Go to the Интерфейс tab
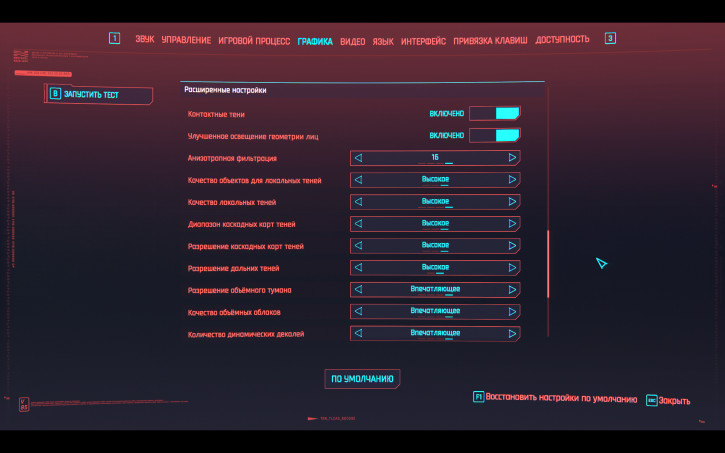725x453 pixels. coord(423,42)
